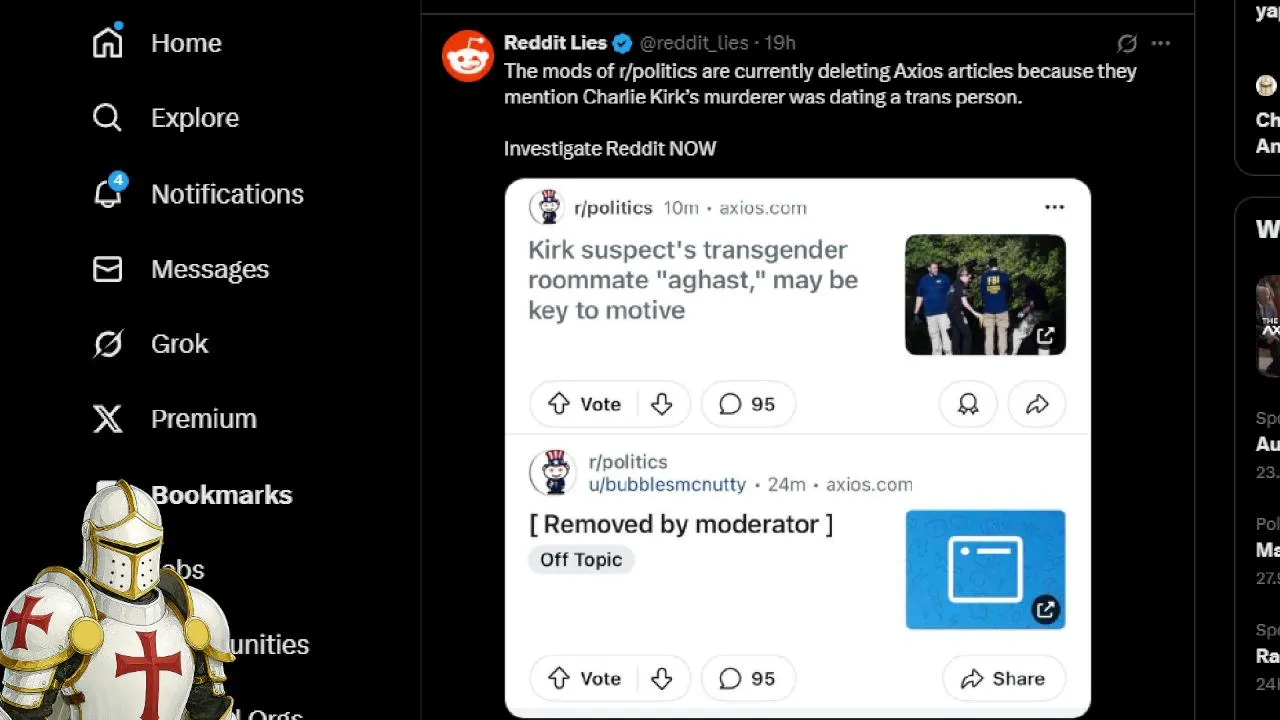Click the Grok explain icon on tweet
Screen dimensions: 1280x720
pos(1127,43)
